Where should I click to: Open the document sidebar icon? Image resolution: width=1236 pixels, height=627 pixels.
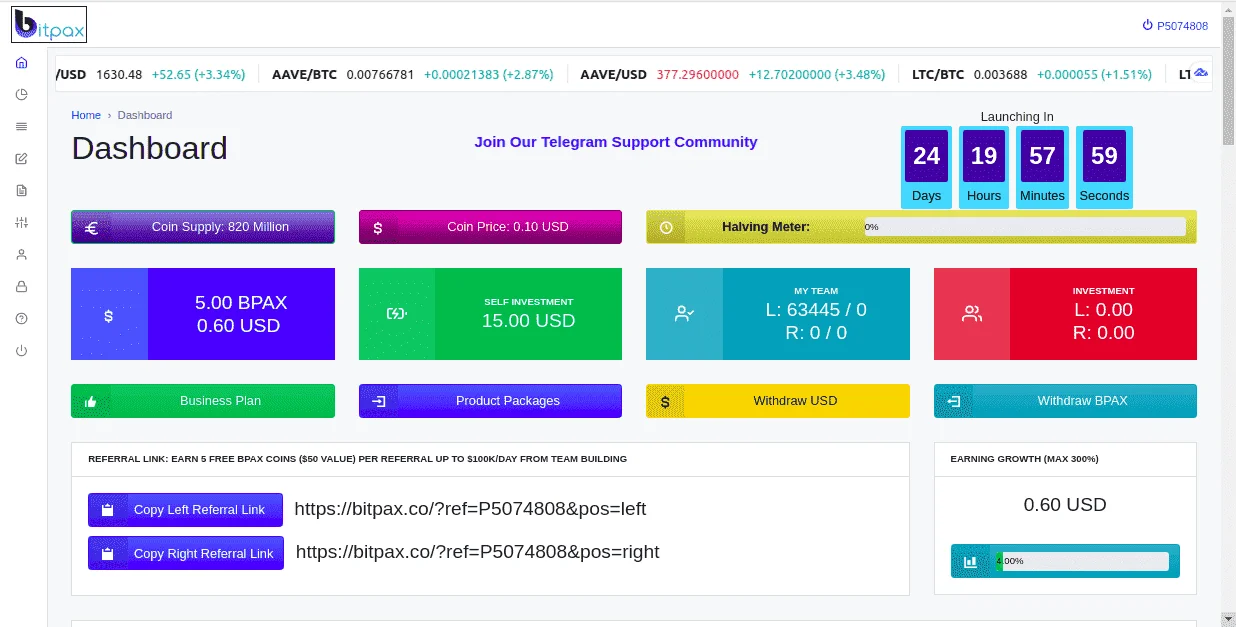[22, 191]
